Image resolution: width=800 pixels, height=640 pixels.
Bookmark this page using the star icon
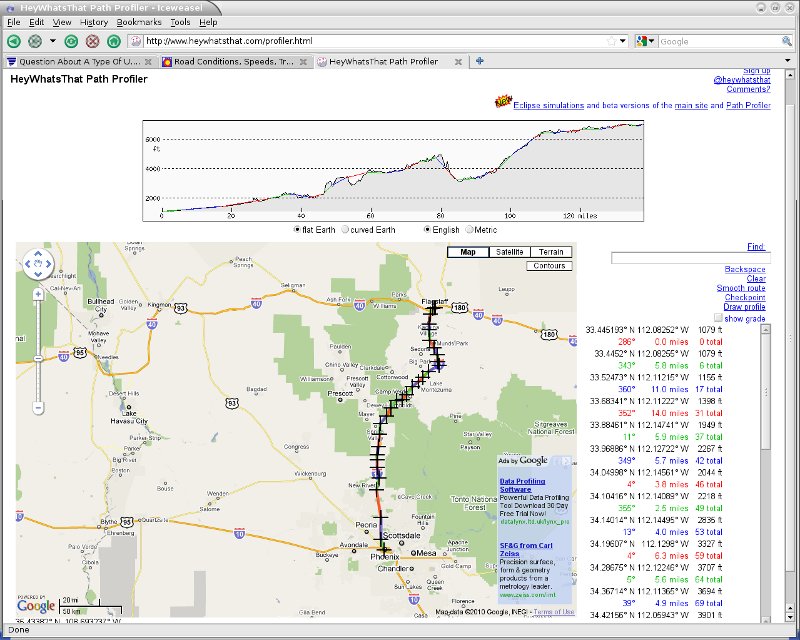(611, 41)
